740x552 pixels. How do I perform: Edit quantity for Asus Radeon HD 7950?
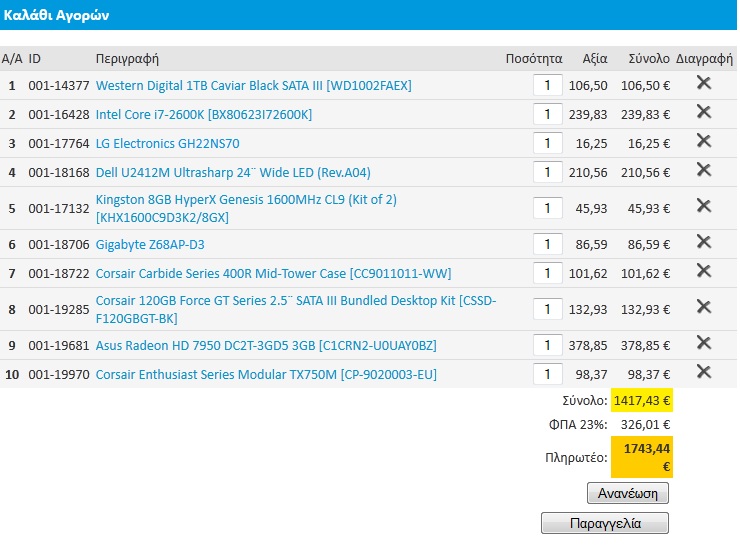point(547,345)
